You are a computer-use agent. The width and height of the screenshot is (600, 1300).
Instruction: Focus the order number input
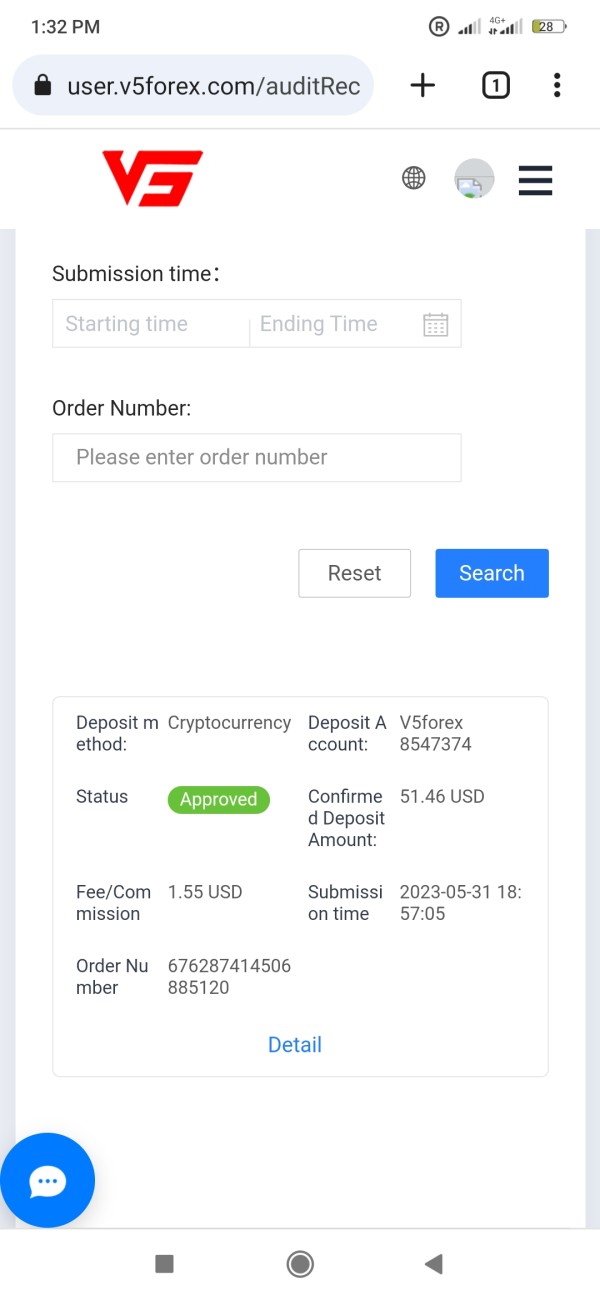coord(256,457)
